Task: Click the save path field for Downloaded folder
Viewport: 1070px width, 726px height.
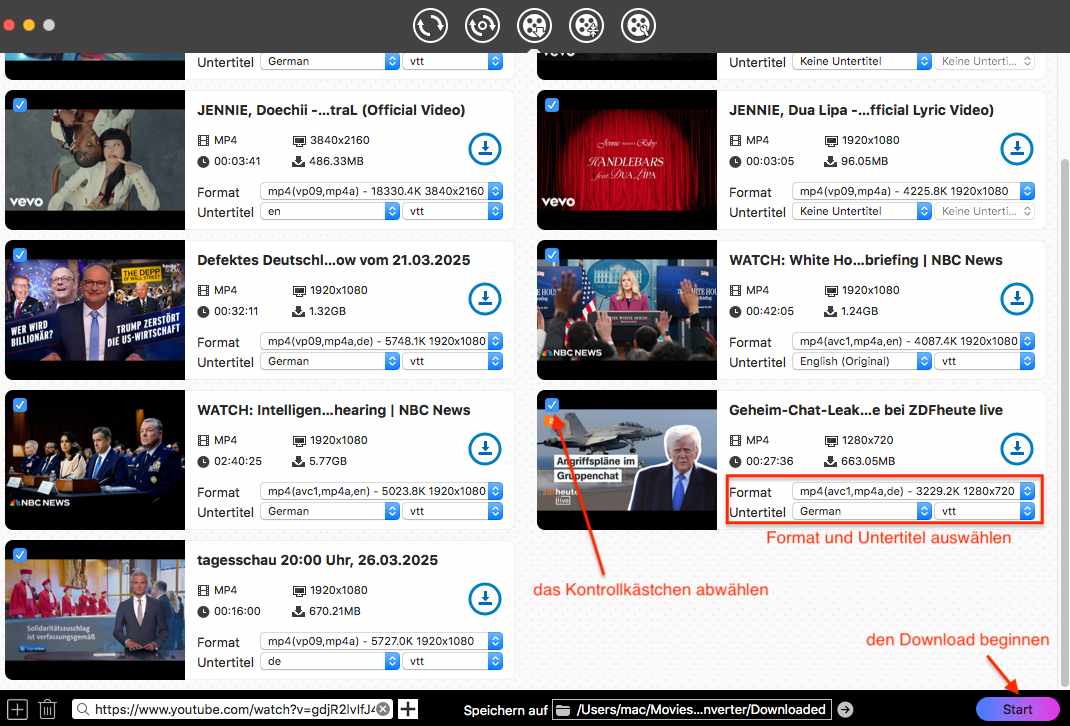Action: pyautogui.click(x=692, y=709)
